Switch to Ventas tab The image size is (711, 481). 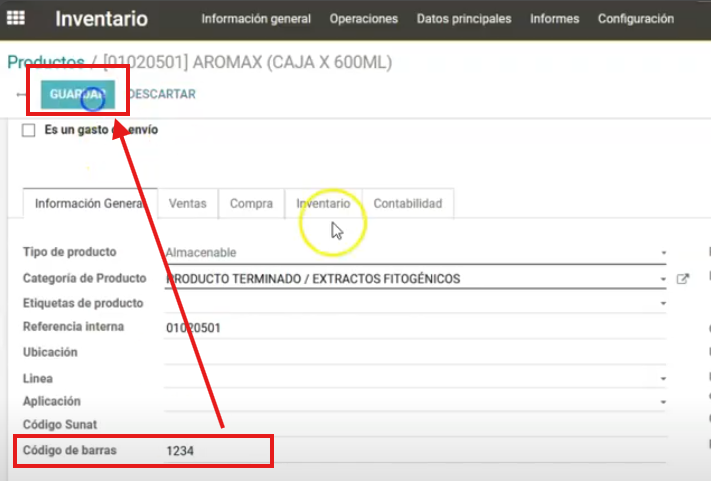tap(188, 204)
